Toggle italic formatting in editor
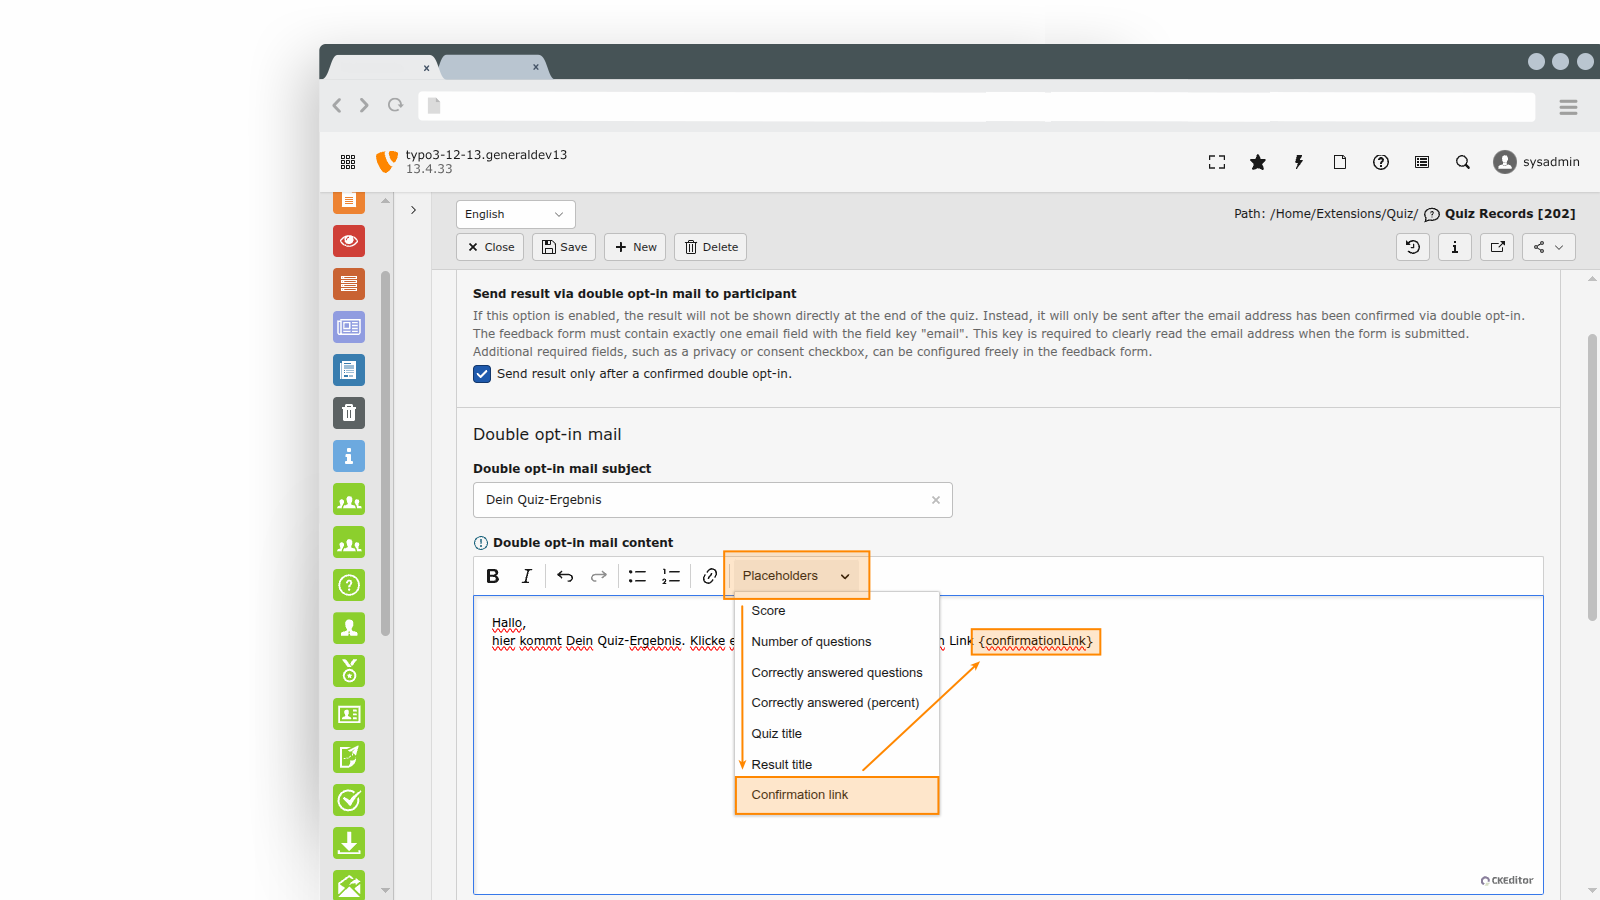 (x=526, y=576)
